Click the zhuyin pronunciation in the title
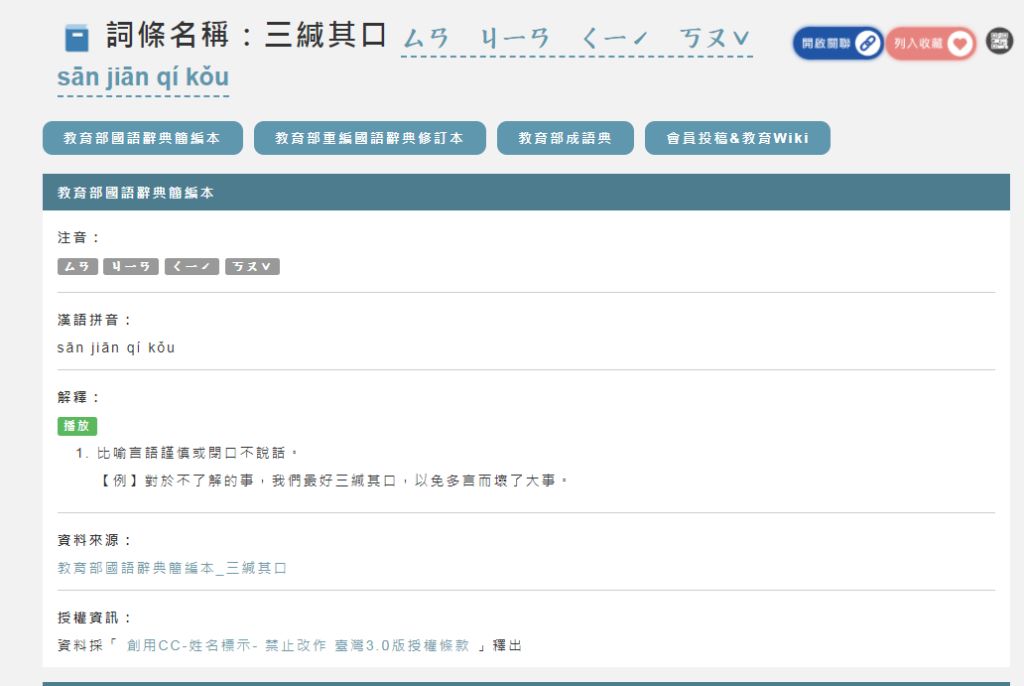Screen dimensions: 1024x686 576,40
